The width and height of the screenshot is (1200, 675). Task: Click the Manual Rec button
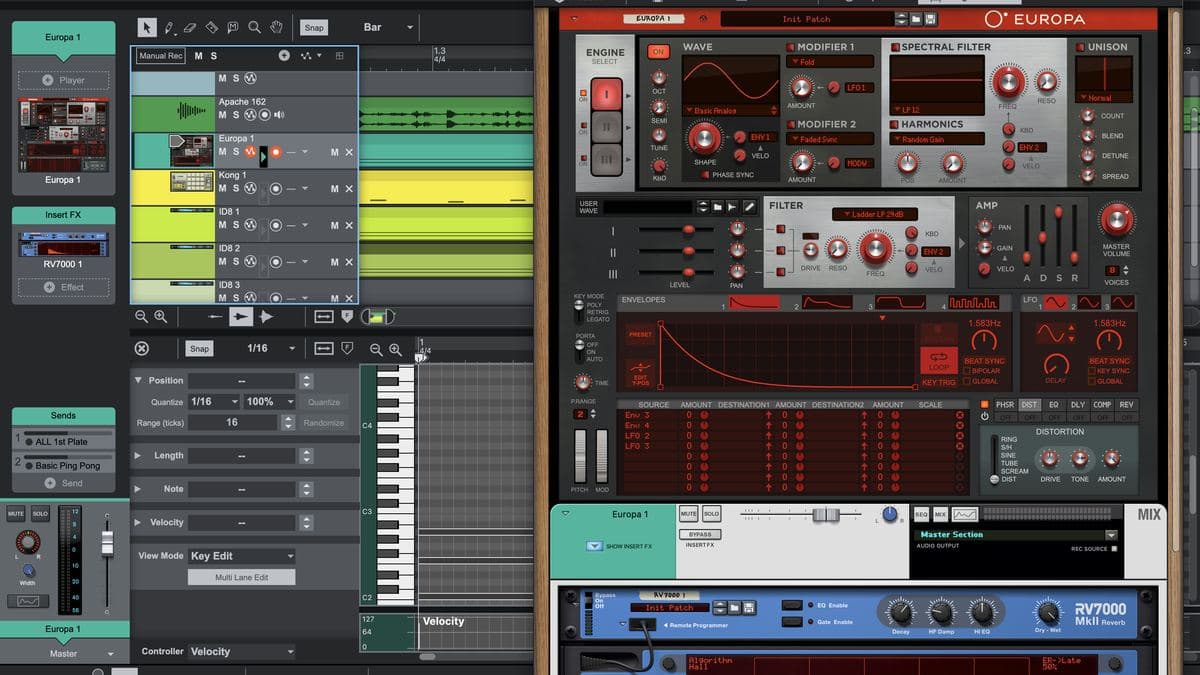point(160,56)
